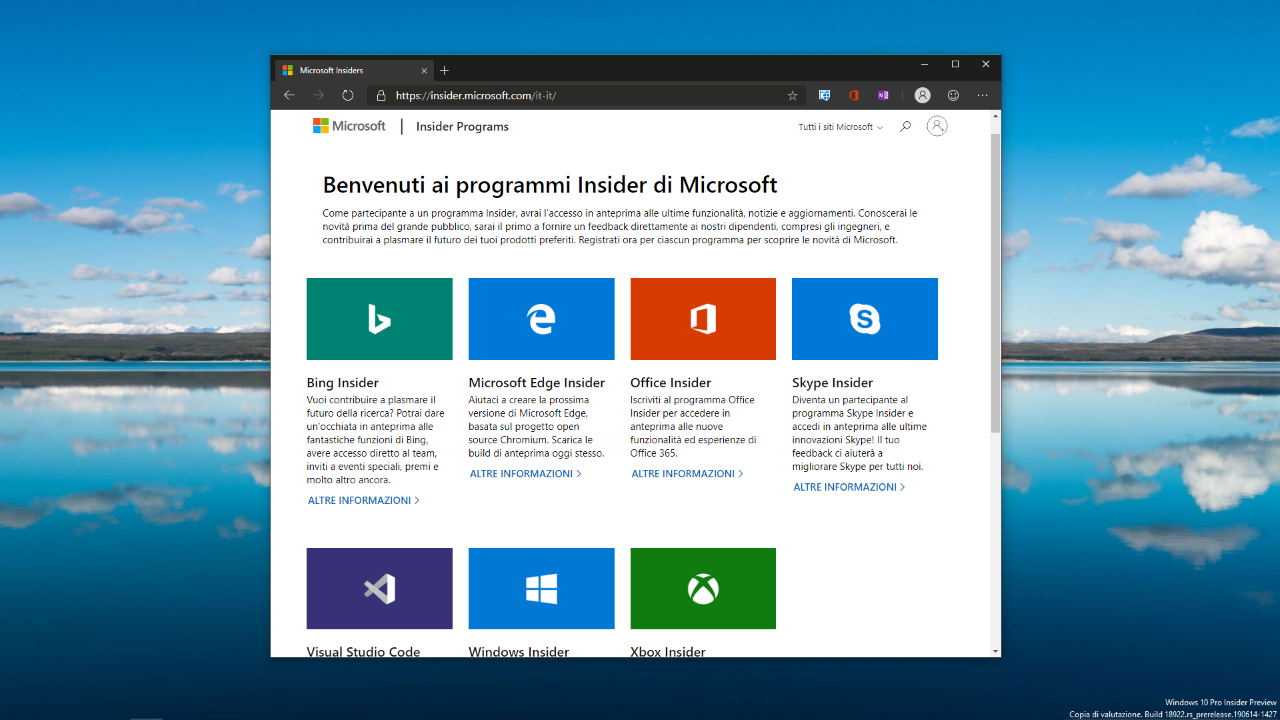Click the Microsoft logo on page header
1280x720 pixels.
click(x=349, y=126)
